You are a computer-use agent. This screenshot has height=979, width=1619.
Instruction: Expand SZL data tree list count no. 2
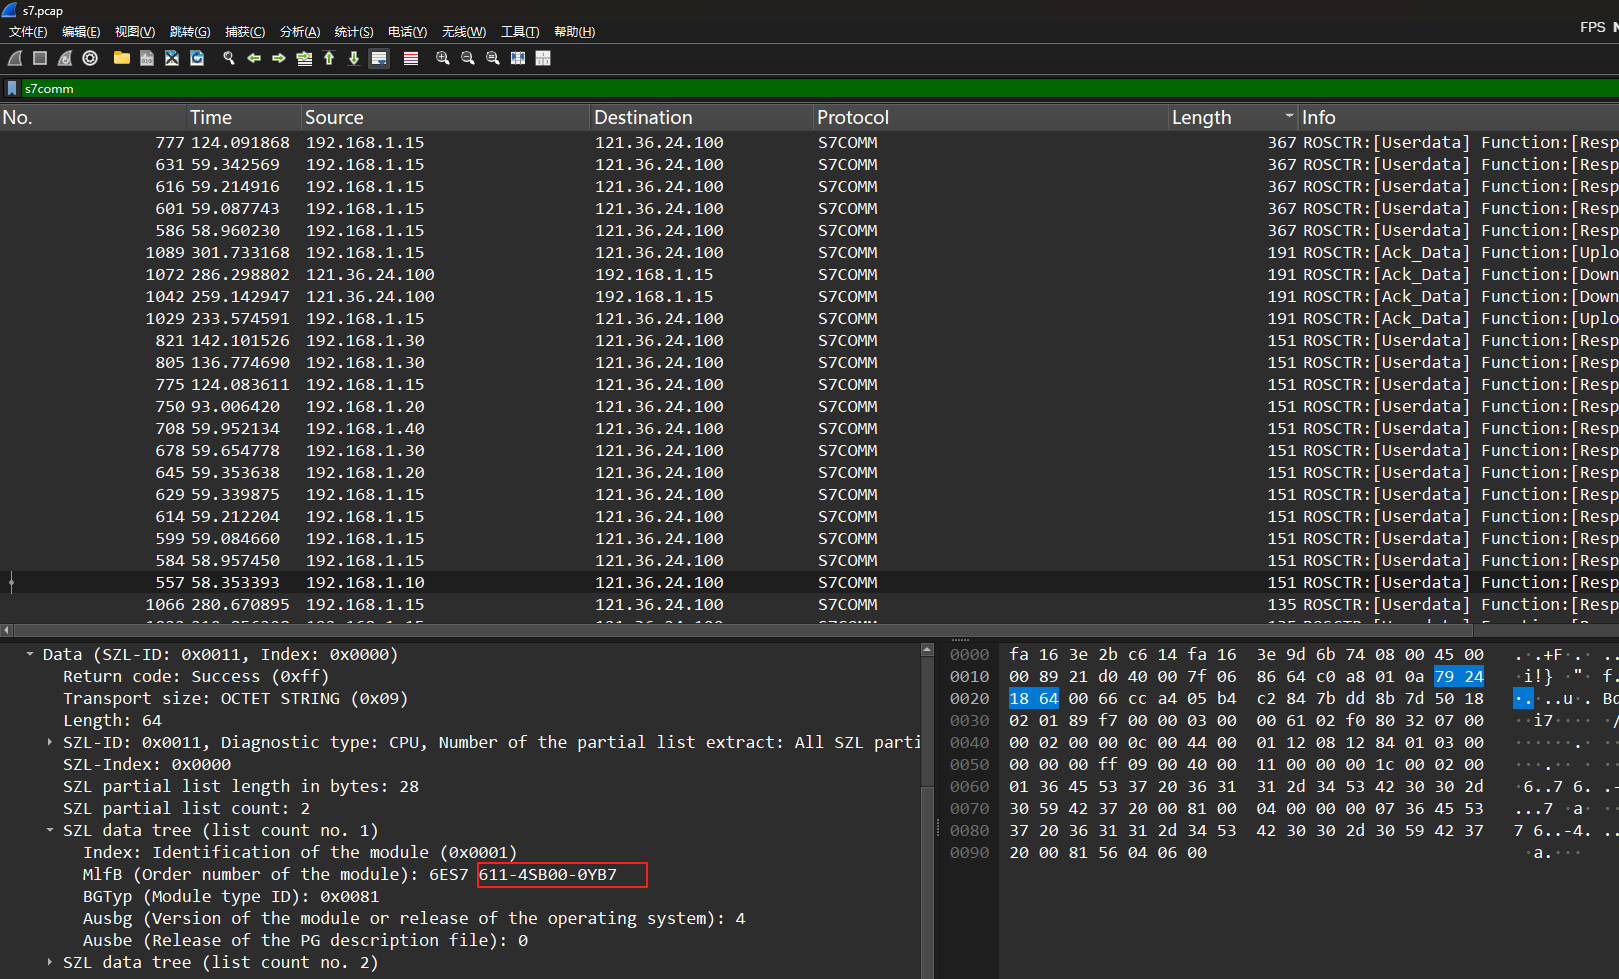(x=50, y=962)
